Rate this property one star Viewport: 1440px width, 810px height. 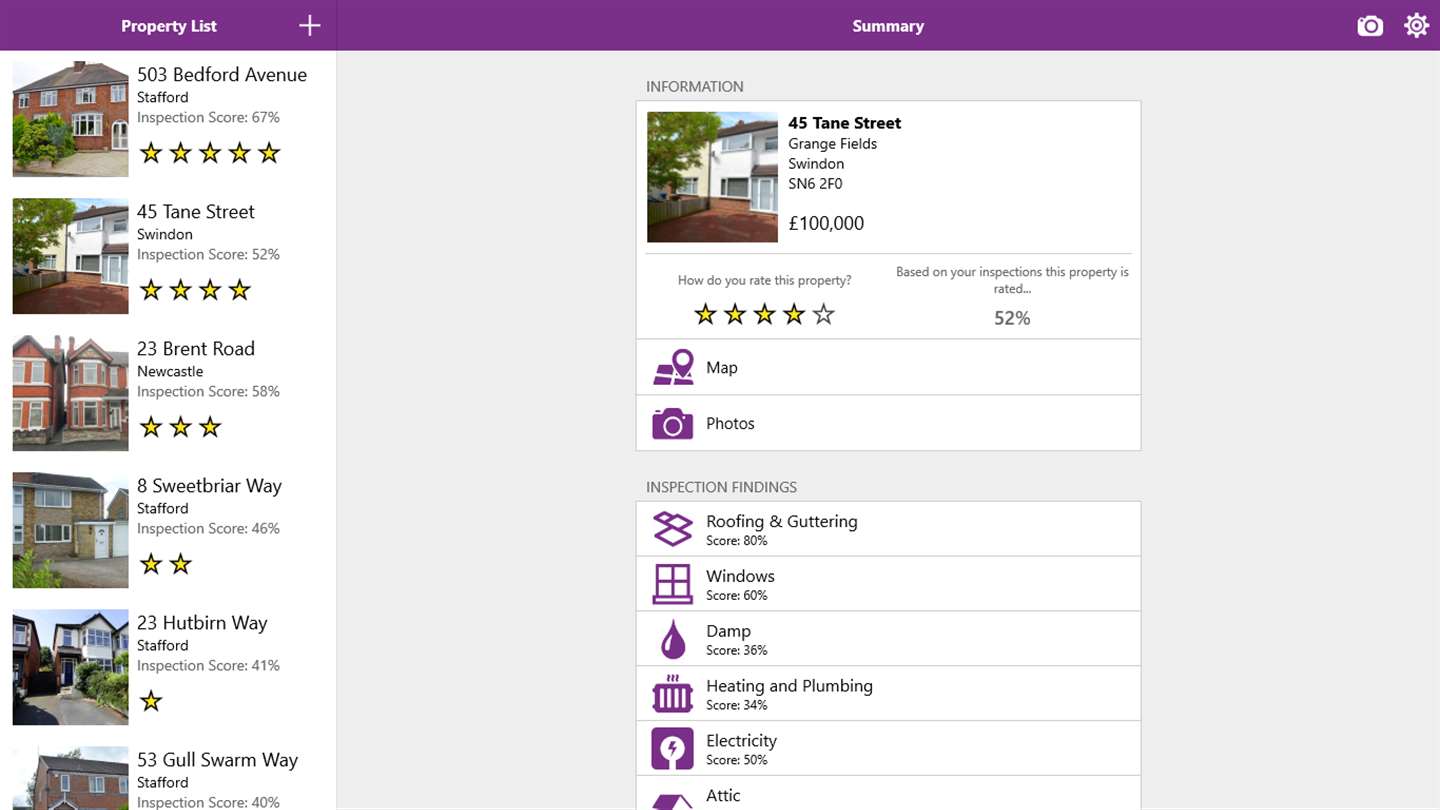tap(706, 315)
